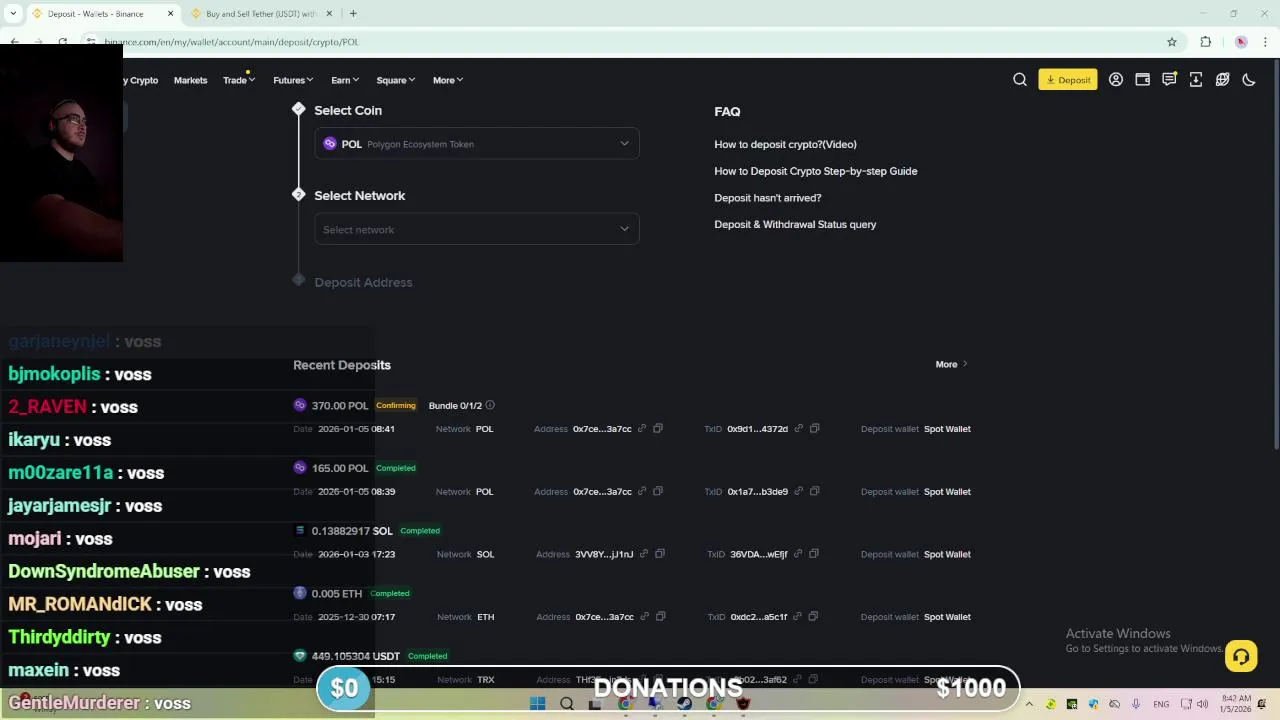Open the Binance search icon
The width and height of the screenshot is (1280, 720).
pos(1020,80)
